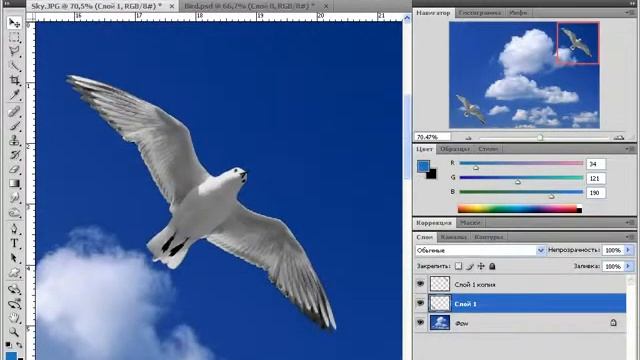Switch to the Маски tab

(x=470, y=223)
